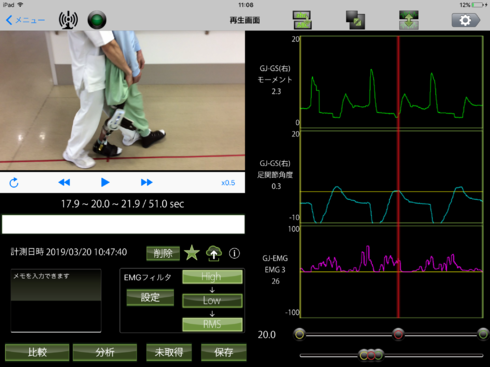Click the reload loop icon
Viewport: 490px width, 367px height.
point(14,183)
